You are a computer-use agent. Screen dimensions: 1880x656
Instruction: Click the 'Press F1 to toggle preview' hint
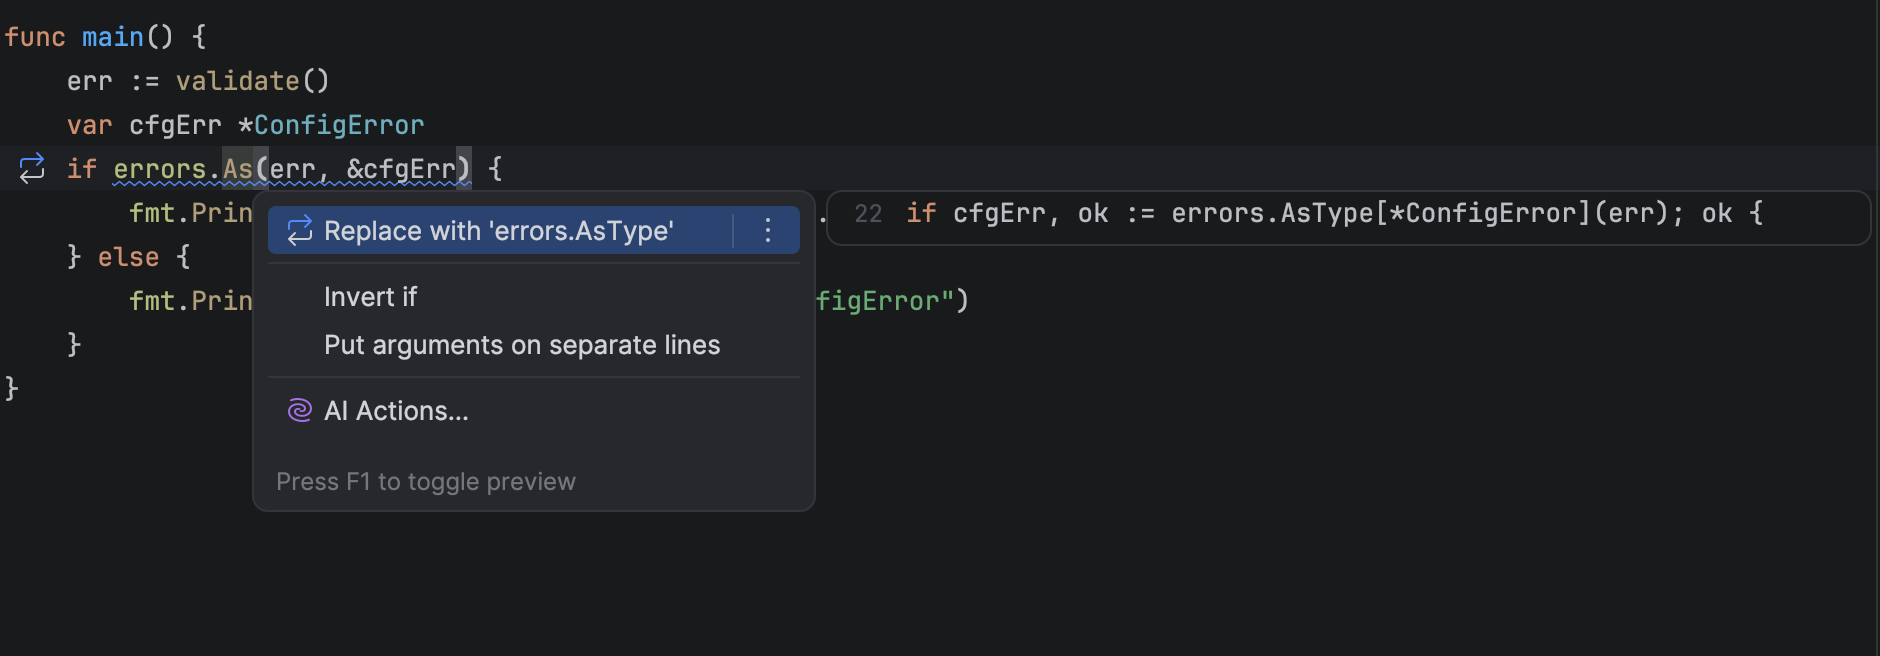pos(425,482)
